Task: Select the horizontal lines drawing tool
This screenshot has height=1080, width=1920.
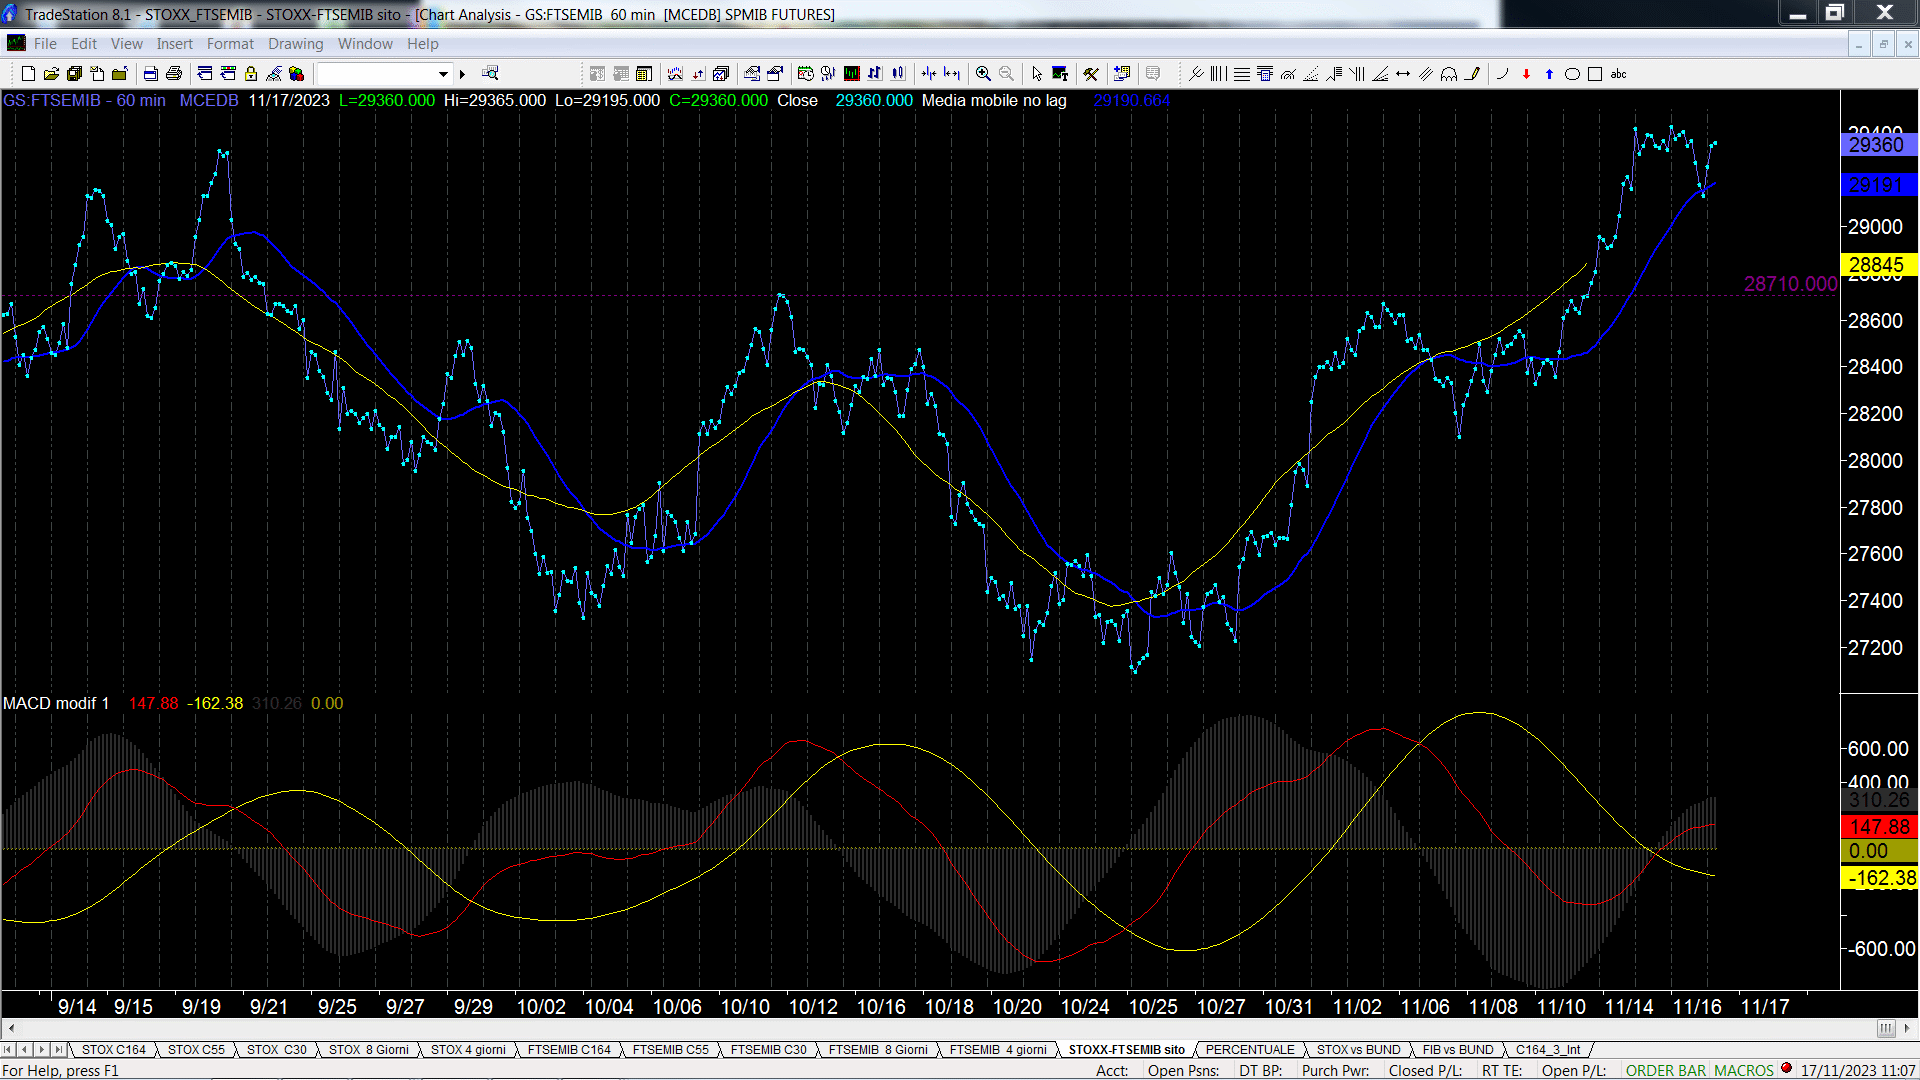Action: pyautogui.click(x=1242, y=73)
